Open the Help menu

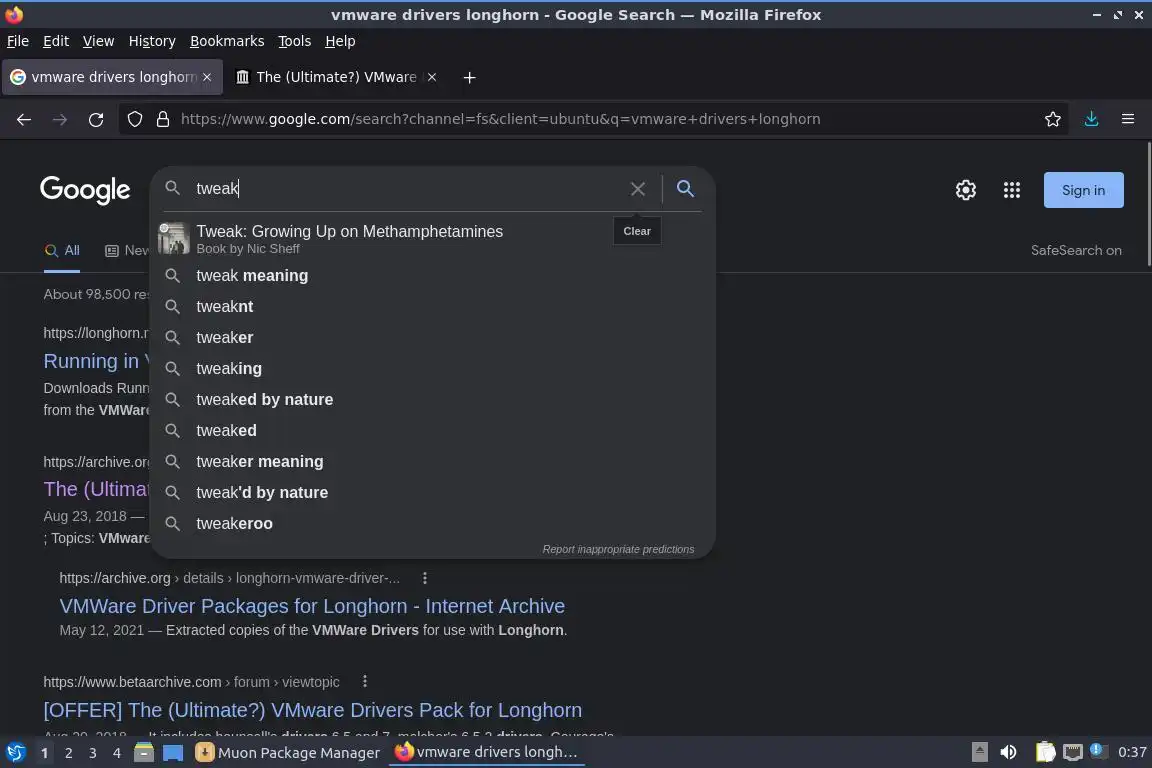340,41
